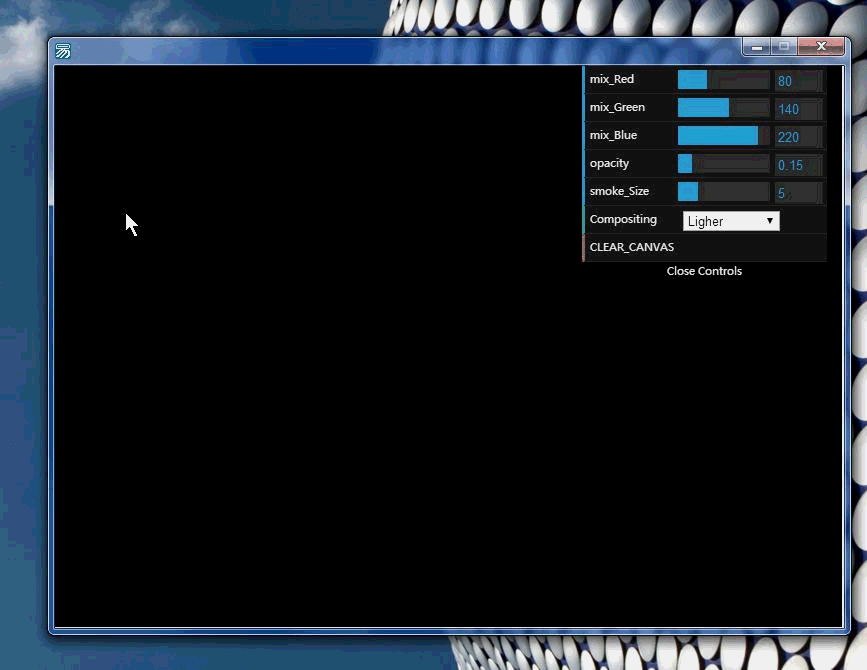
Task: Minimize the application window
Action: pos(756,47)
